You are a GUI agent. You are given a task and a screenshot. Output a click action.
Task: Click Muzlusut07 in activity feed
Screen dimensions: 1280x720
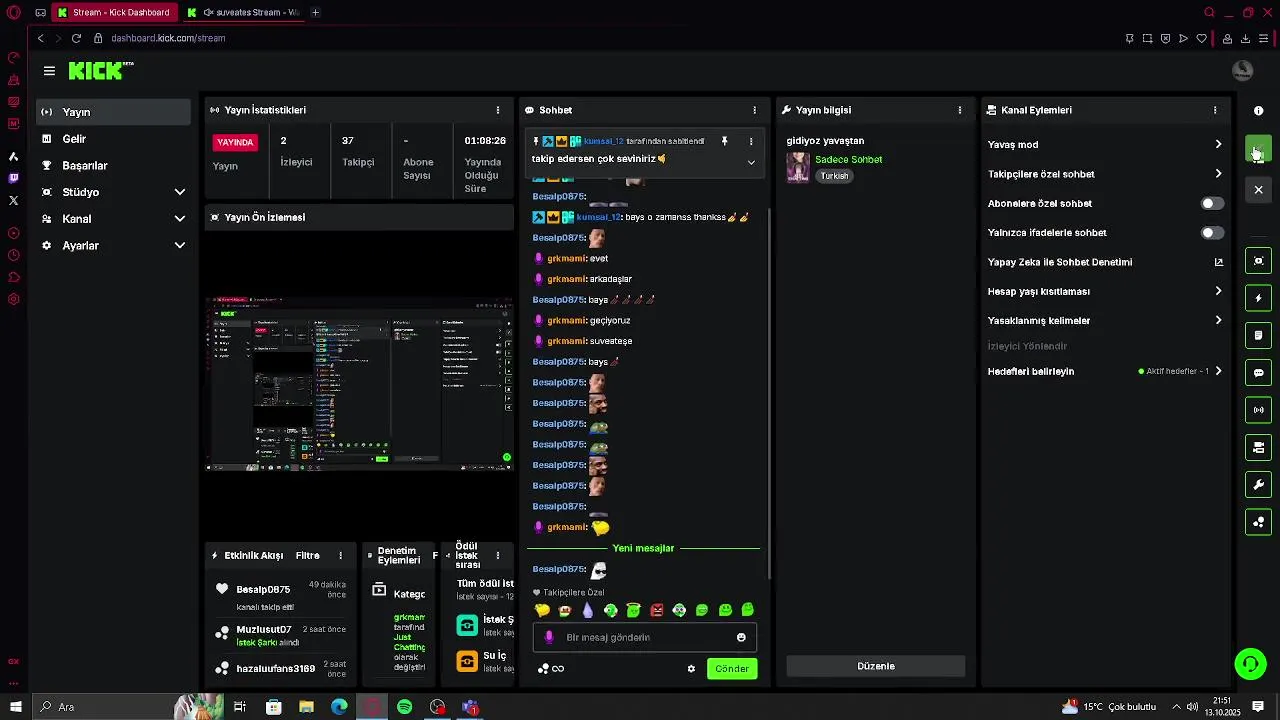pos(264,630)
